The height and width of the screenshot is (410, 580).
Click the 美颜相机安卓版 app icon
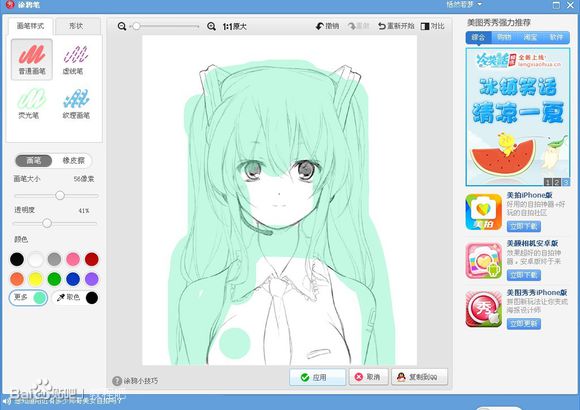(x=483, y=261)
